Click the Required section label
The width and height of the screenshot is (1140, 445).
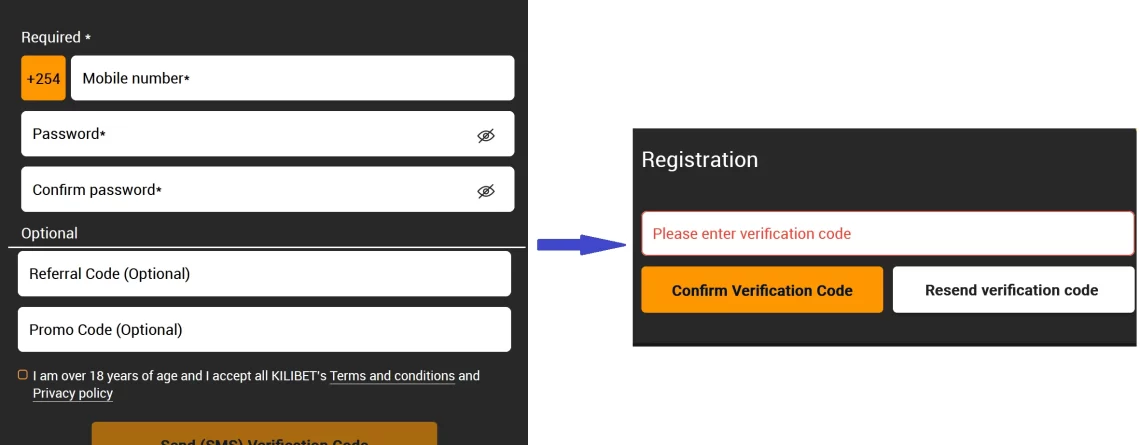(56, 37)
